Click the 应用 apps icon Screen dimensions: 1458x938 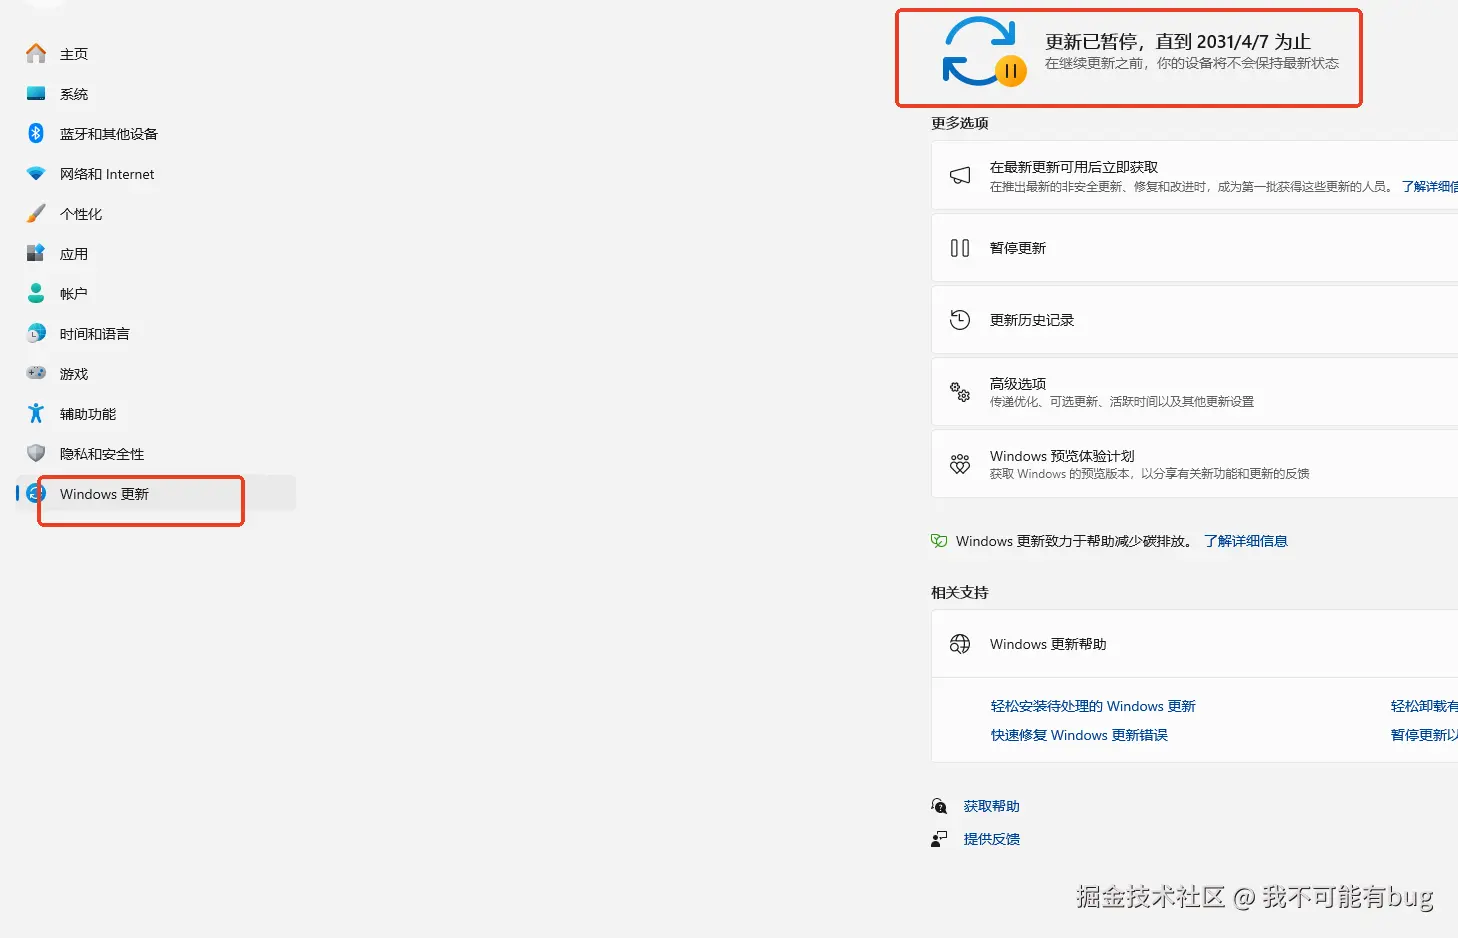36,253
